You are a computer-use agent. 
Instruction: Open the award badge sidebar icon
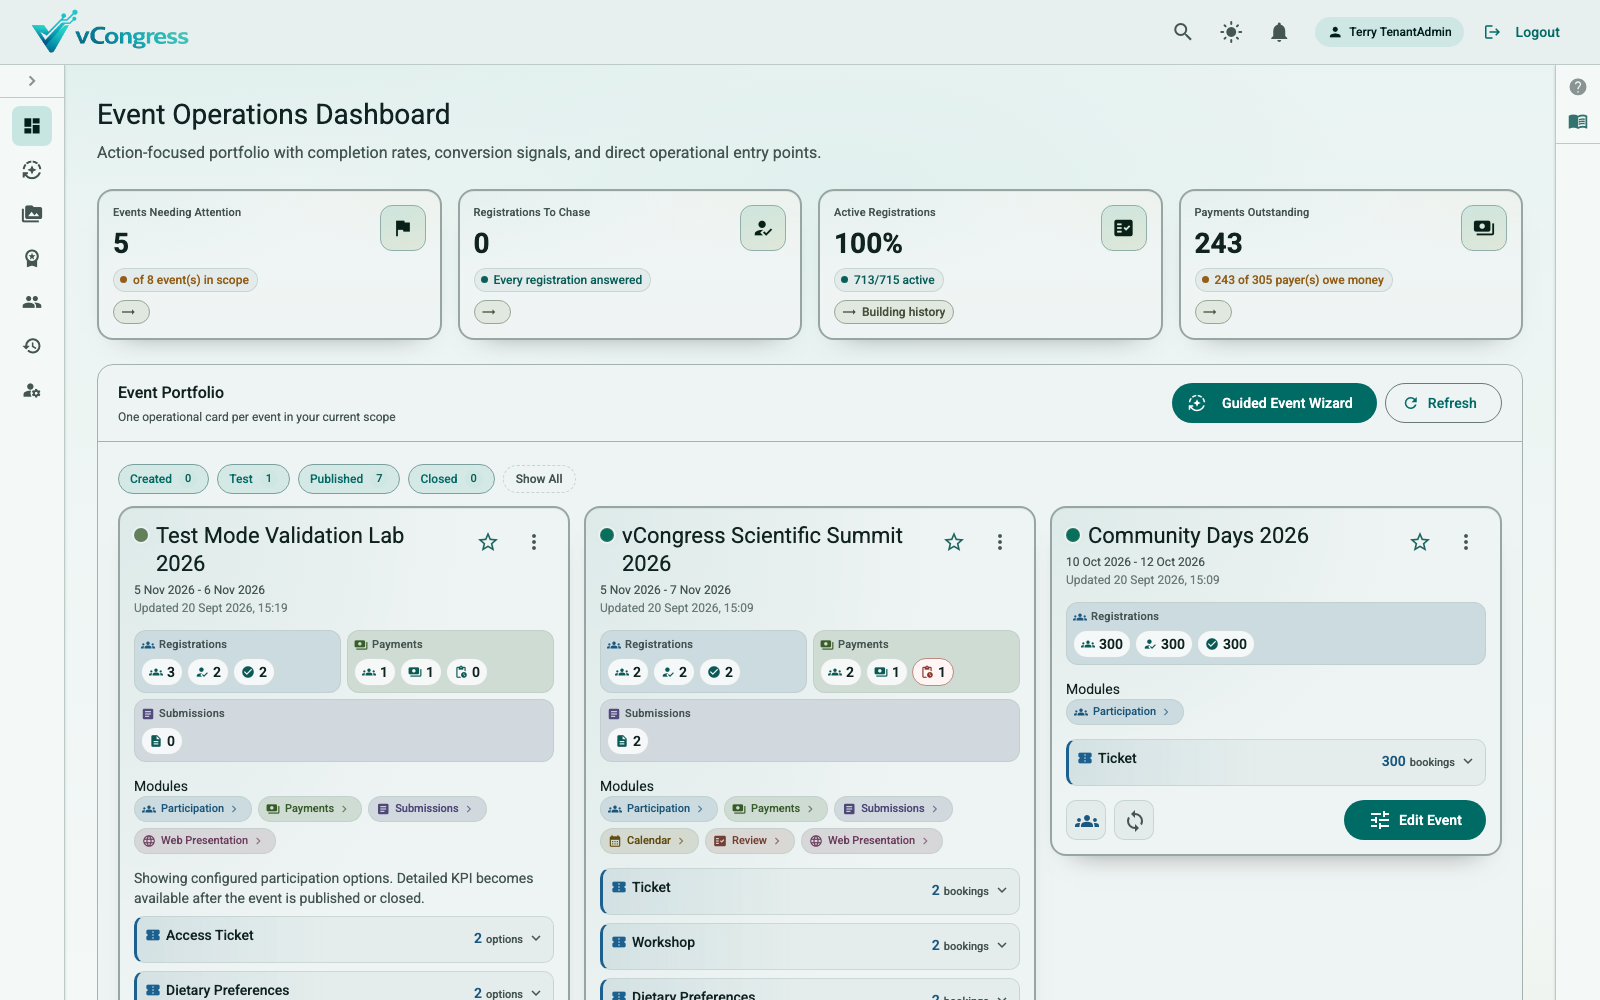click(x=32, y=258)
